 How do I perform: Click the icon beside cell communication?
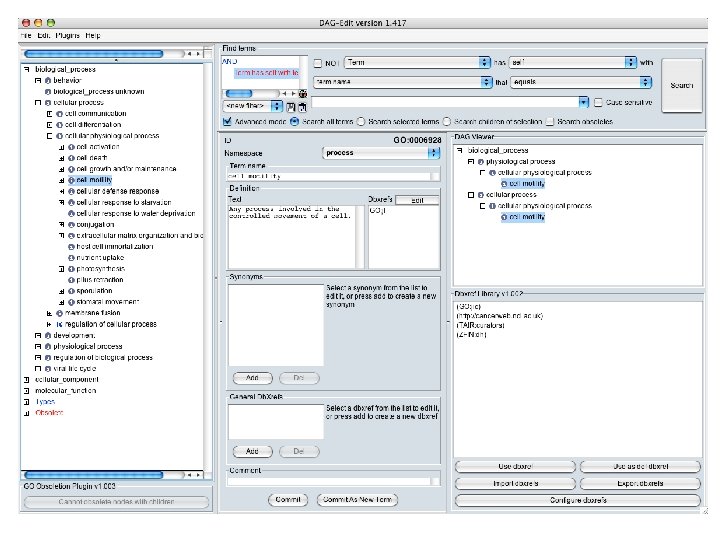point(59,113)
